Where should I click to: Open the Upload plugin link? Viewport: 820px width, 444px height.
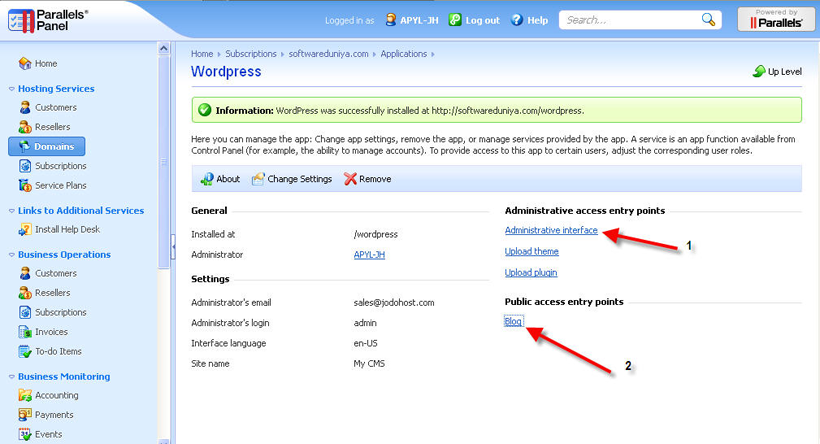pyautogui.click(x=531, y=272)
